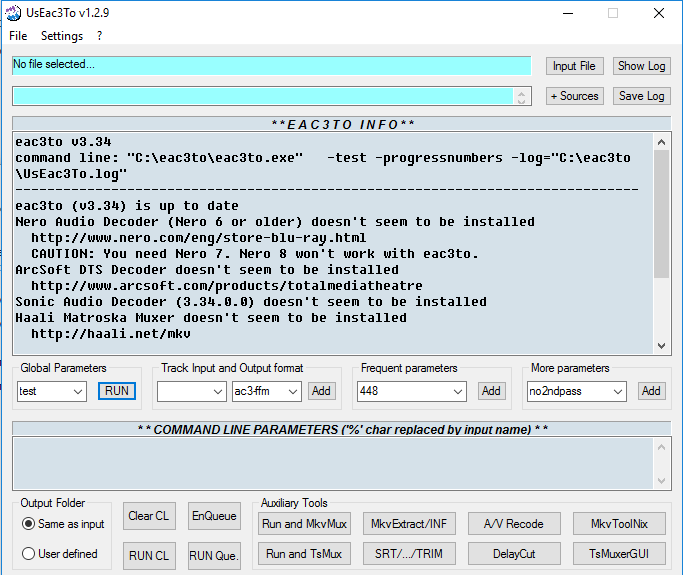The height and width of the screenshot is (575, 683).
Task: Click Add in Track Input and Output format
Action: click(321, 391)
